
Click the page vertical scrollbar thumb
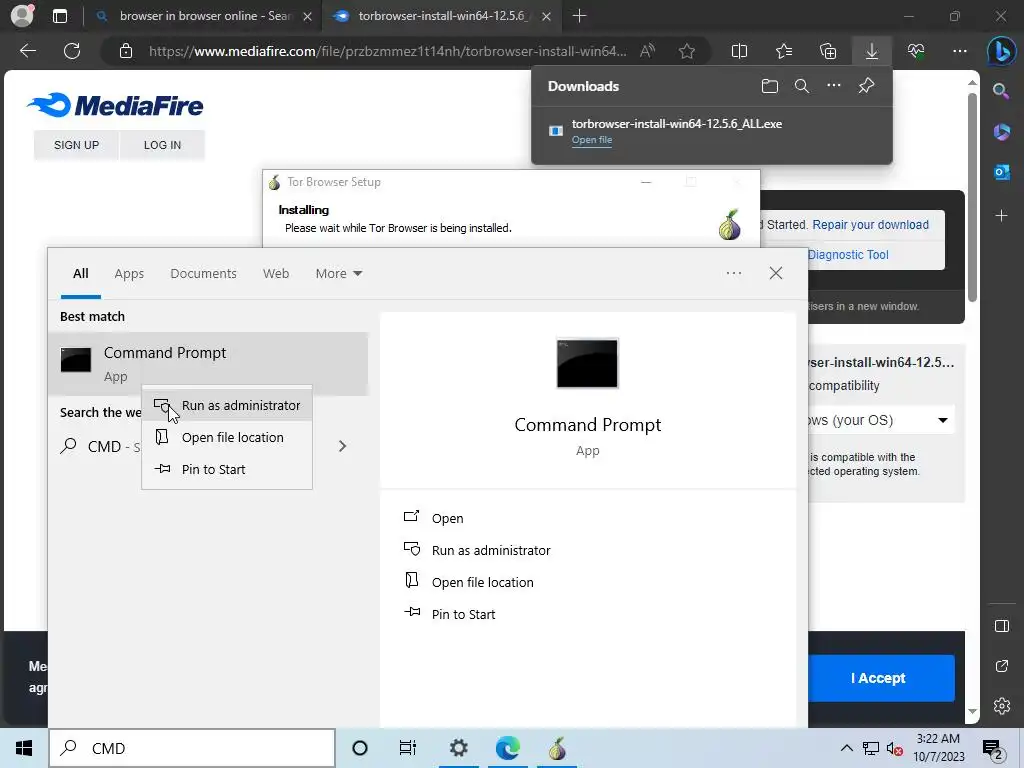coord(972,197)
